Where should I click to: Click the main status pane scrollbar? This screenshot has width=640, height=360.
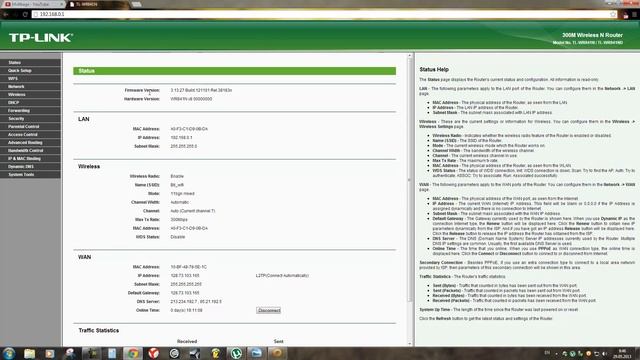click(410, 180)
